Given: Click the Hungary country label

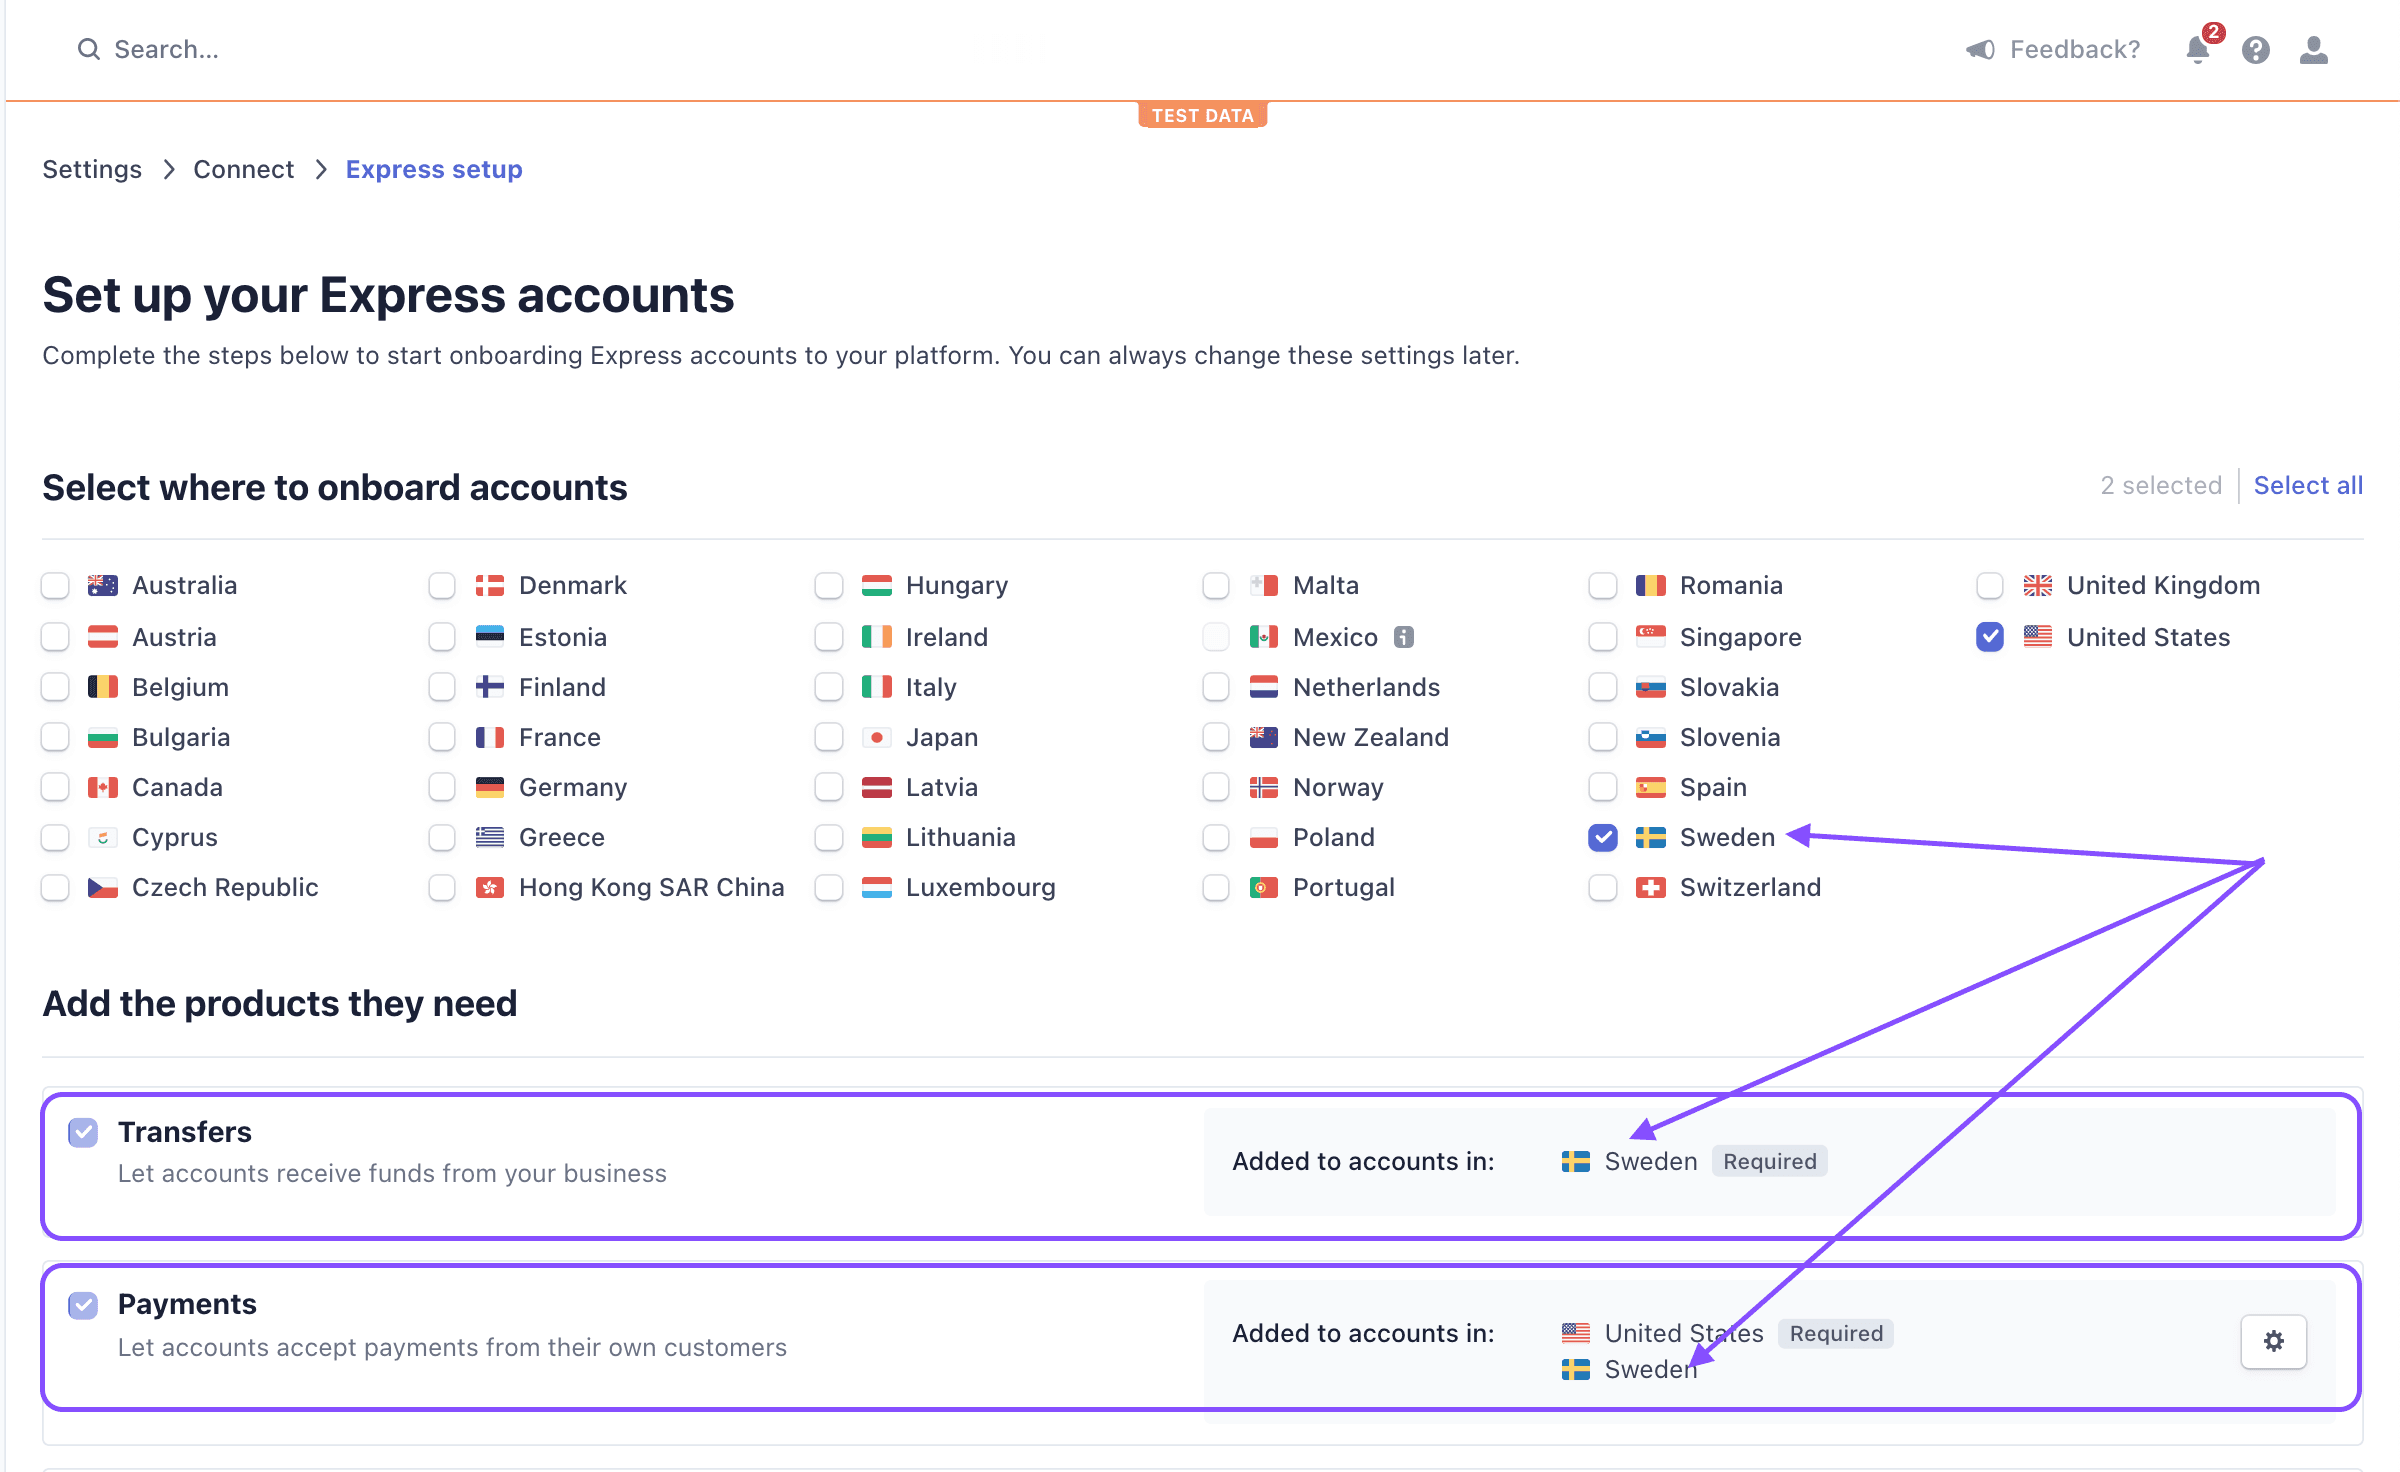Looking at the screenshot, I should 957,585.
